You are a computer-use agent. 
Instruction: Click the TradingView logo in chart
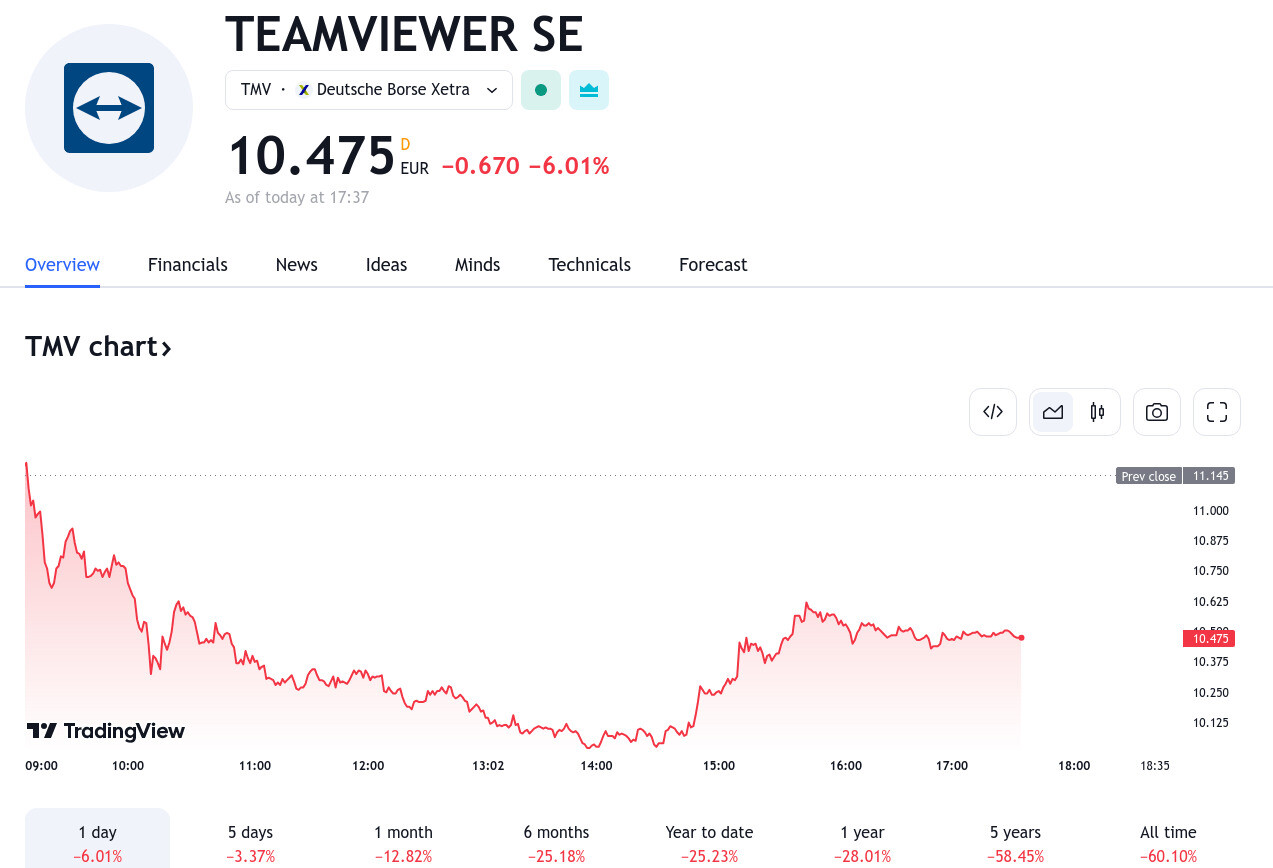tap(105, 731)
